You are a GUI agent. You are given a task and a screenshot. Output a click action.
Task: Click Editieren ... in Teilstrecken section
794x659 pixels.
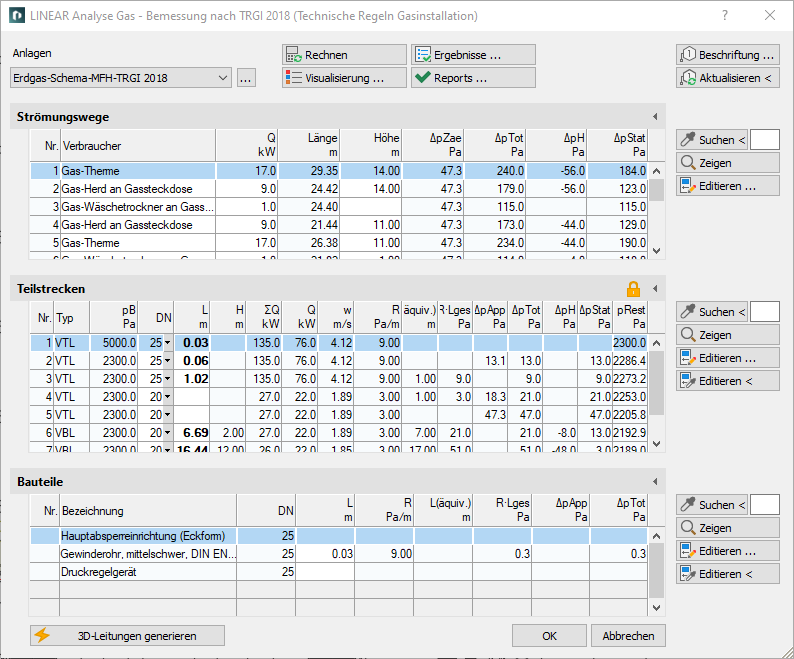click(728, 358)
